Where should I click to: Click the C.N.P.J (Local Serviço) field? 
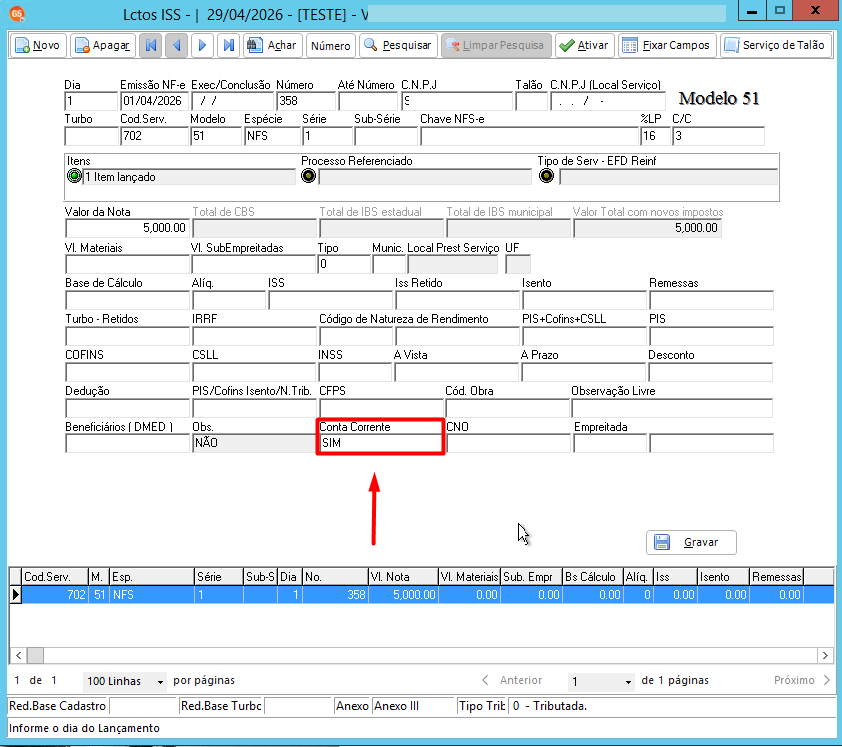[x=607, y=101]
